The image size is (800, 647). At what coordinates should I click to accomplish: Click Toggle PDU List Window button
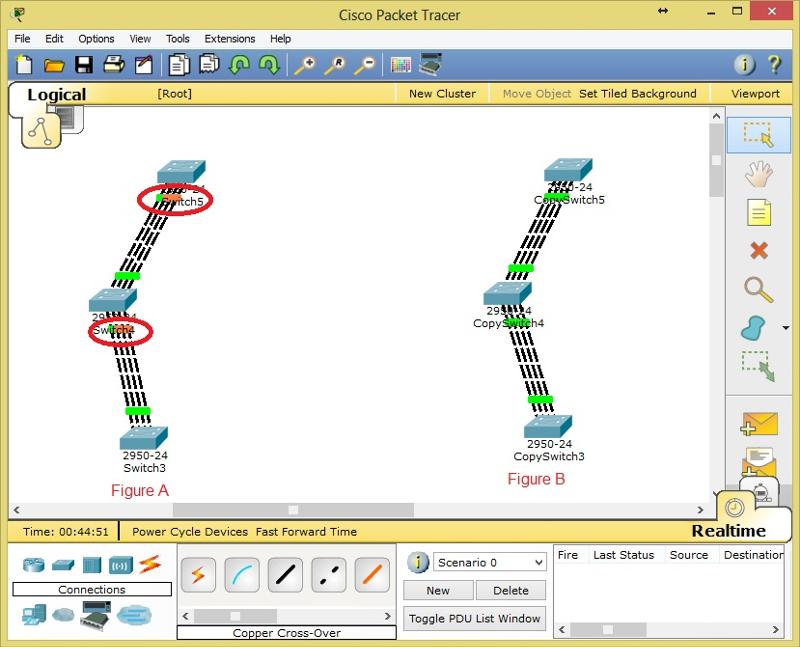474,618
